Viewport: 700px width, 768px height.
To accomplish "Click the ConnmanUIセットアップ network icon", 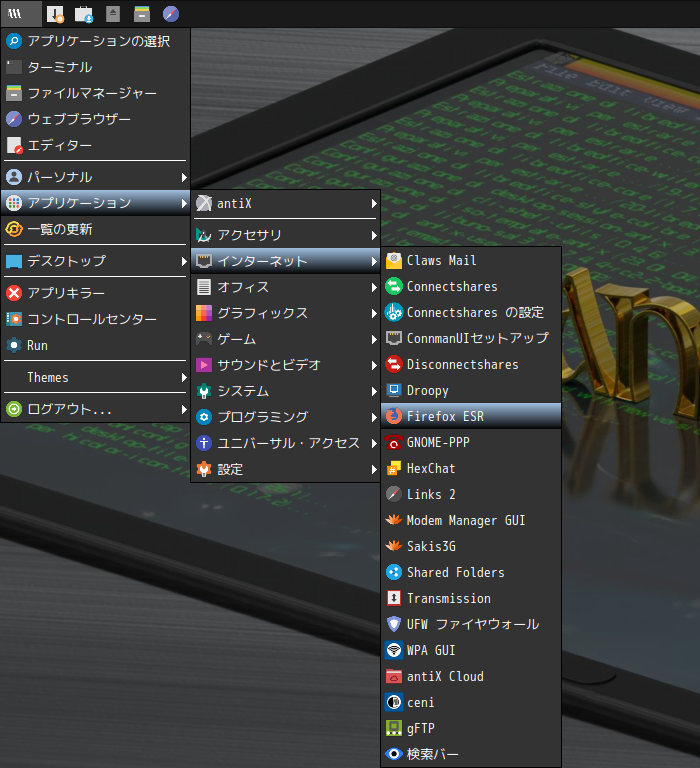I will click(x=394, y=338).
